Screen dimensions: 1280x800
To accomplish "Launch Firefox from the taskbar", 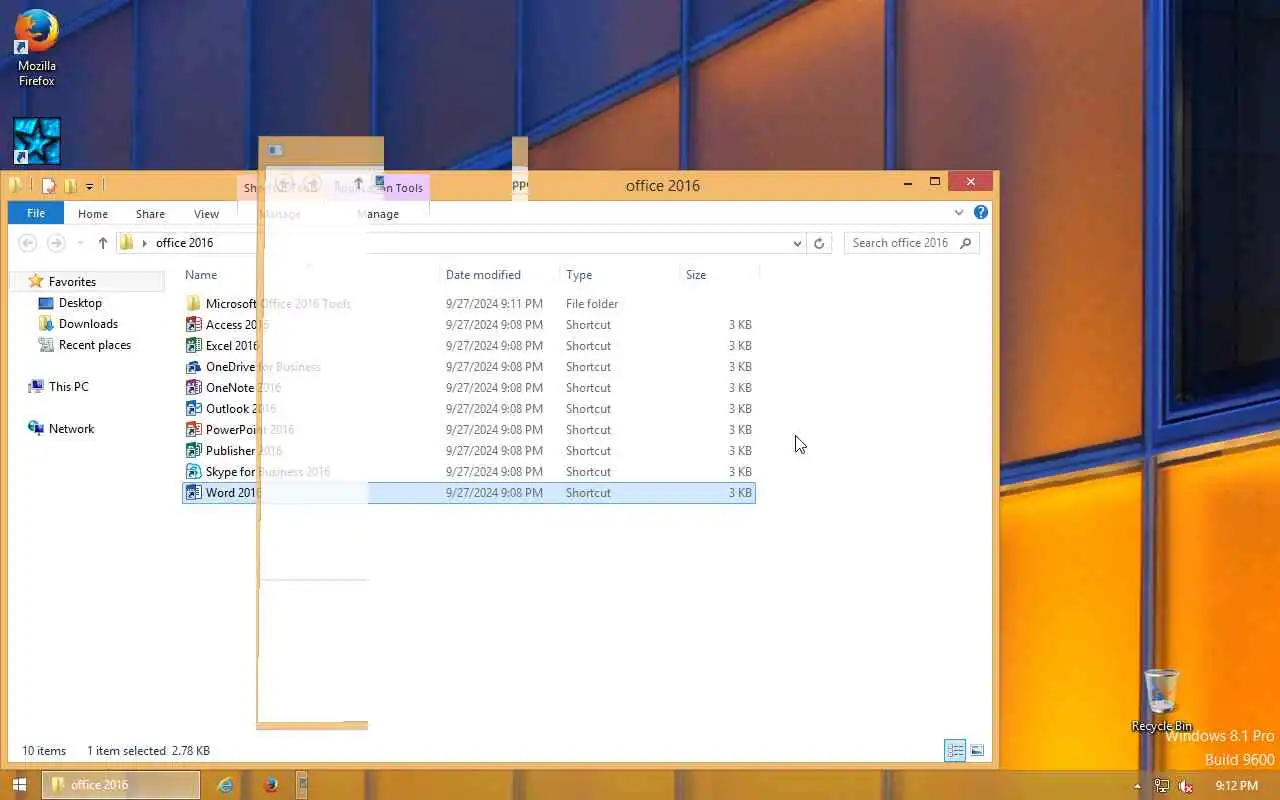I will (270, 785).
